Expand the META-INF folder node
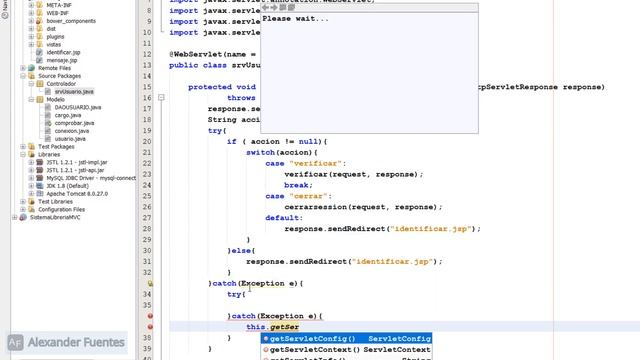Viewport: 640px width, 360px height. tap(31, 5)
